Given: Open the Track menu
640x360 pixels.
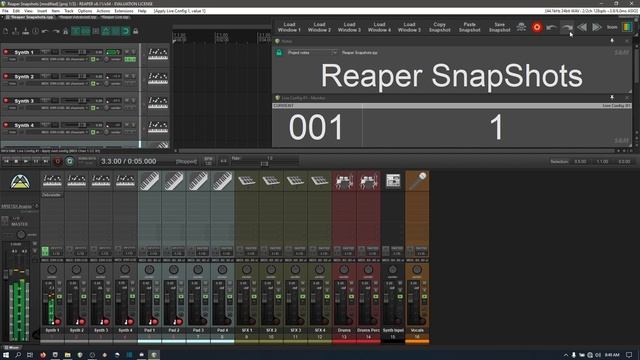Looking at the screenshot, I should click(69, 11).
